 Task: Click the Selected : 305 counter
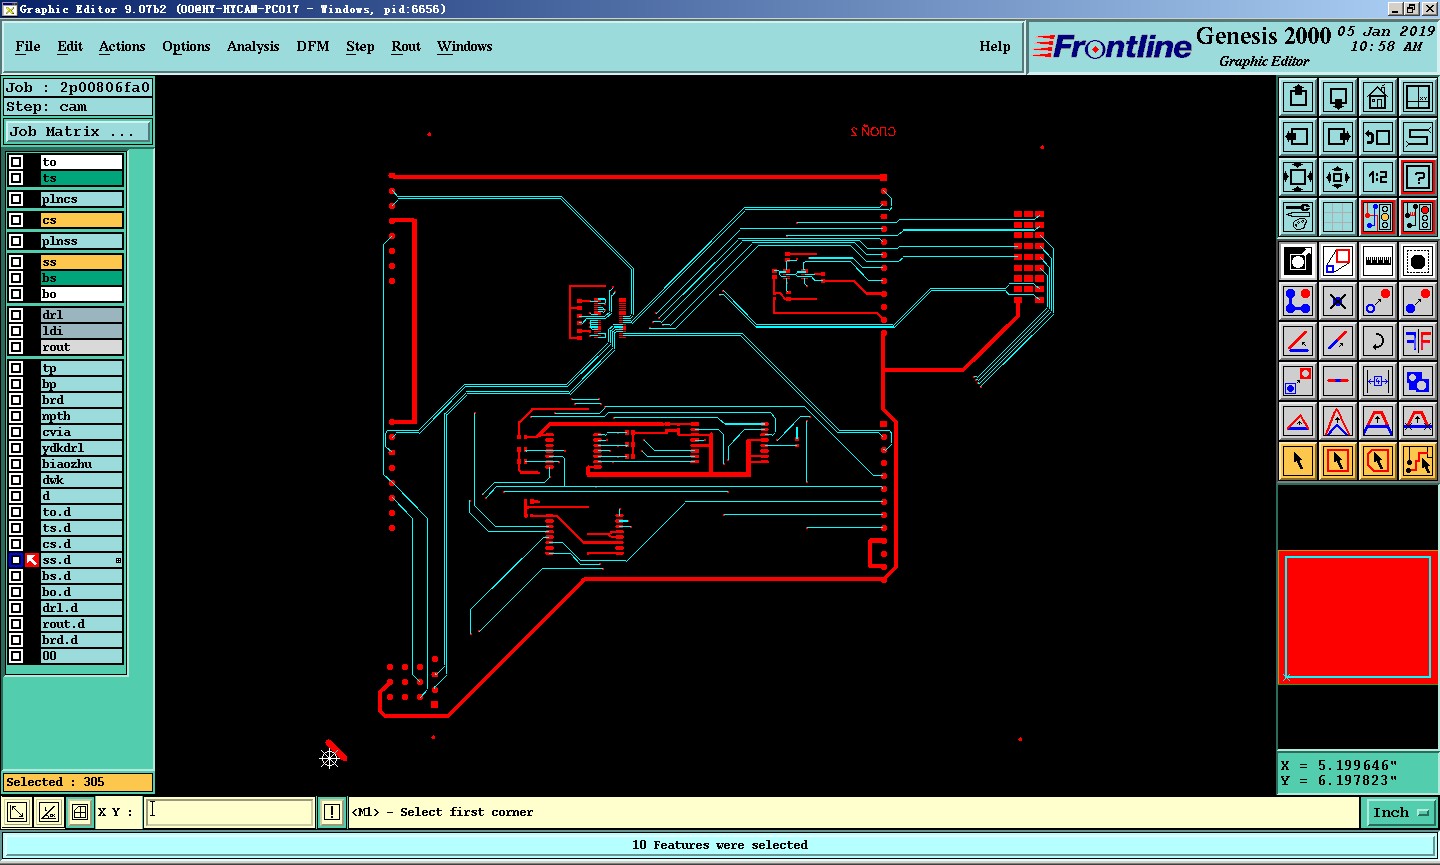(78, 782)
